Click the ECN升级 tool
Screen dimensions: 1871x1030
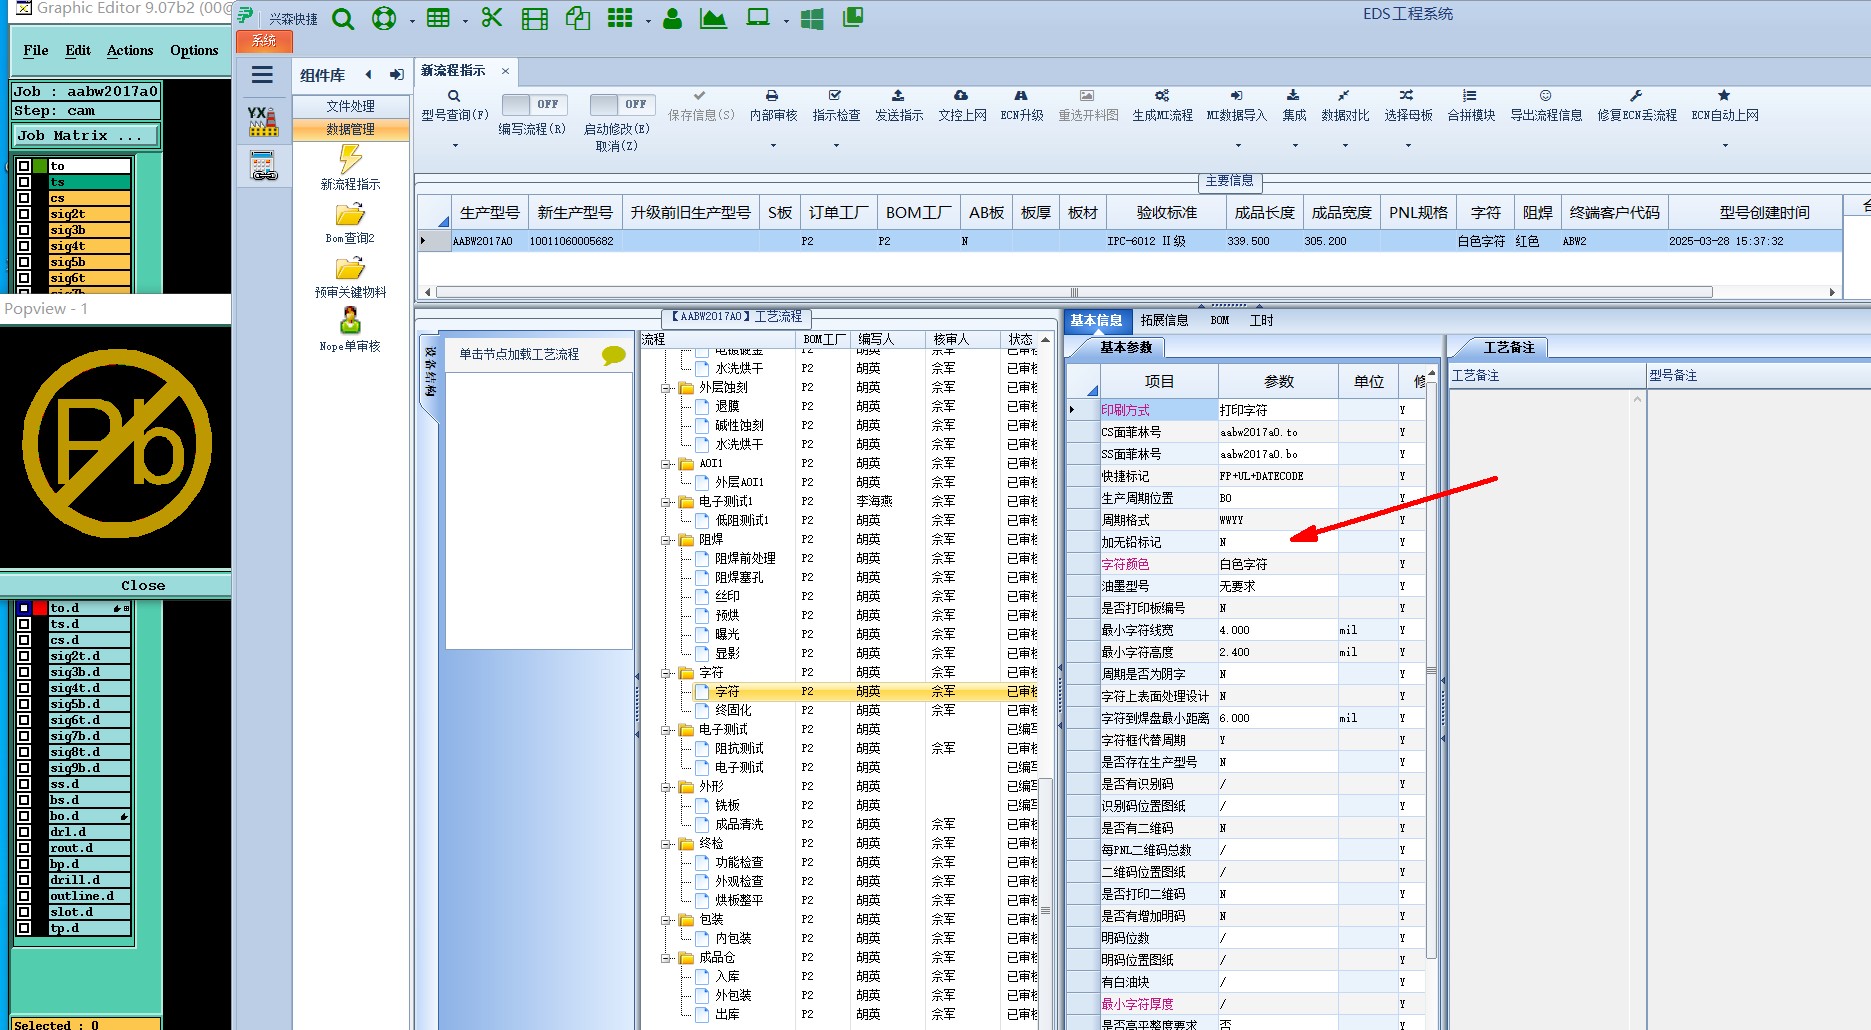point(1022,106)
